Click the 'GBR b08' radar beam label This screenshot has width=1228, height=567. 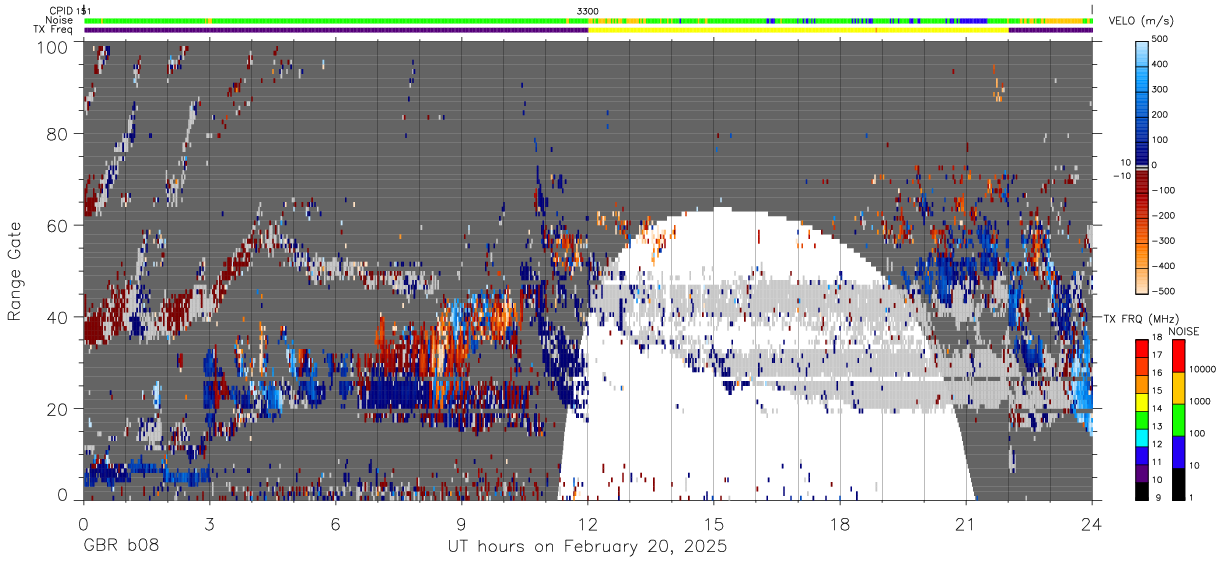120,547
